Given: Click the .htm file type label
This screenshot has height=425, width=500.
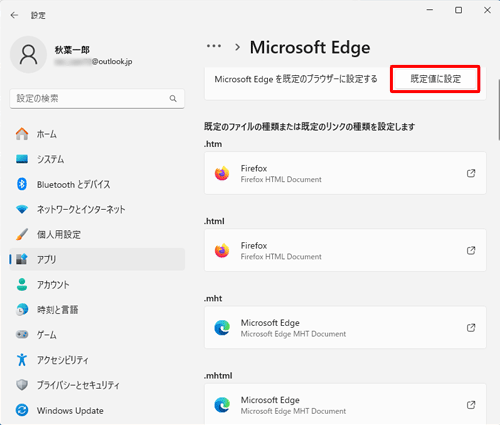Looking at the screenshot, I should (213, 144).
